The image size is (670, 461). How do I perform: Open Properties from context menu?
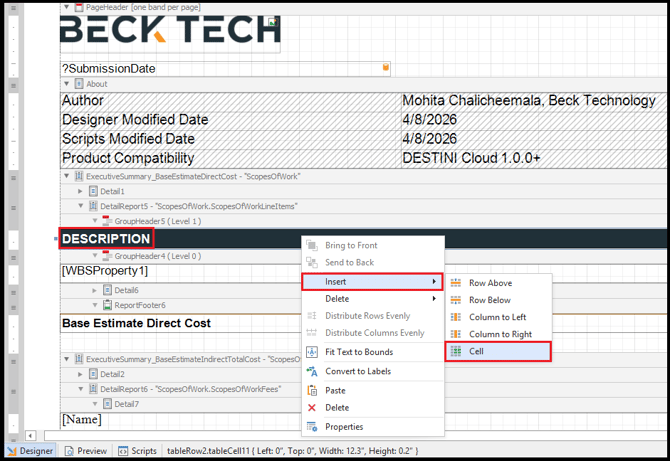tap(372, 427)
